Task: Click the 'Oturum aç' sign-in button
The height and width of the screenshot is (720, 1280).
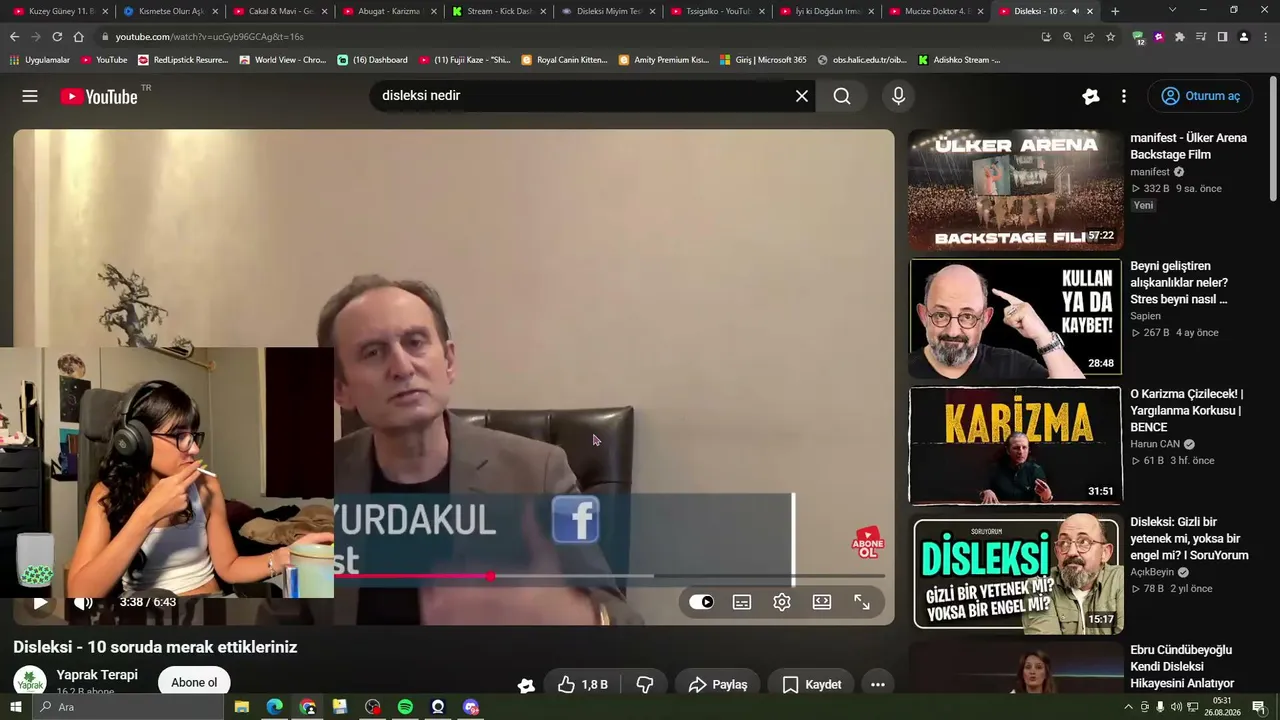Action: pos(1200,96)
